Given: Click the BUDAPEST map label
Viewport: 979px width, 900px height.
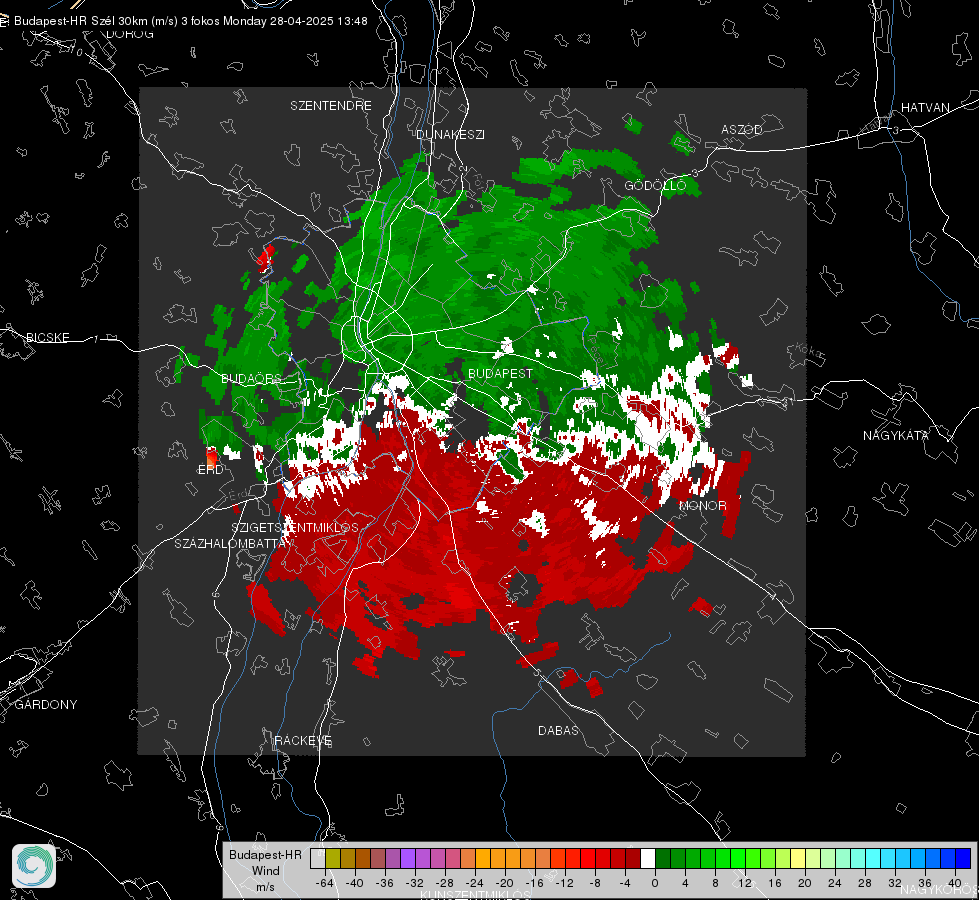Looking at the screenshot, I should (500, 373).
